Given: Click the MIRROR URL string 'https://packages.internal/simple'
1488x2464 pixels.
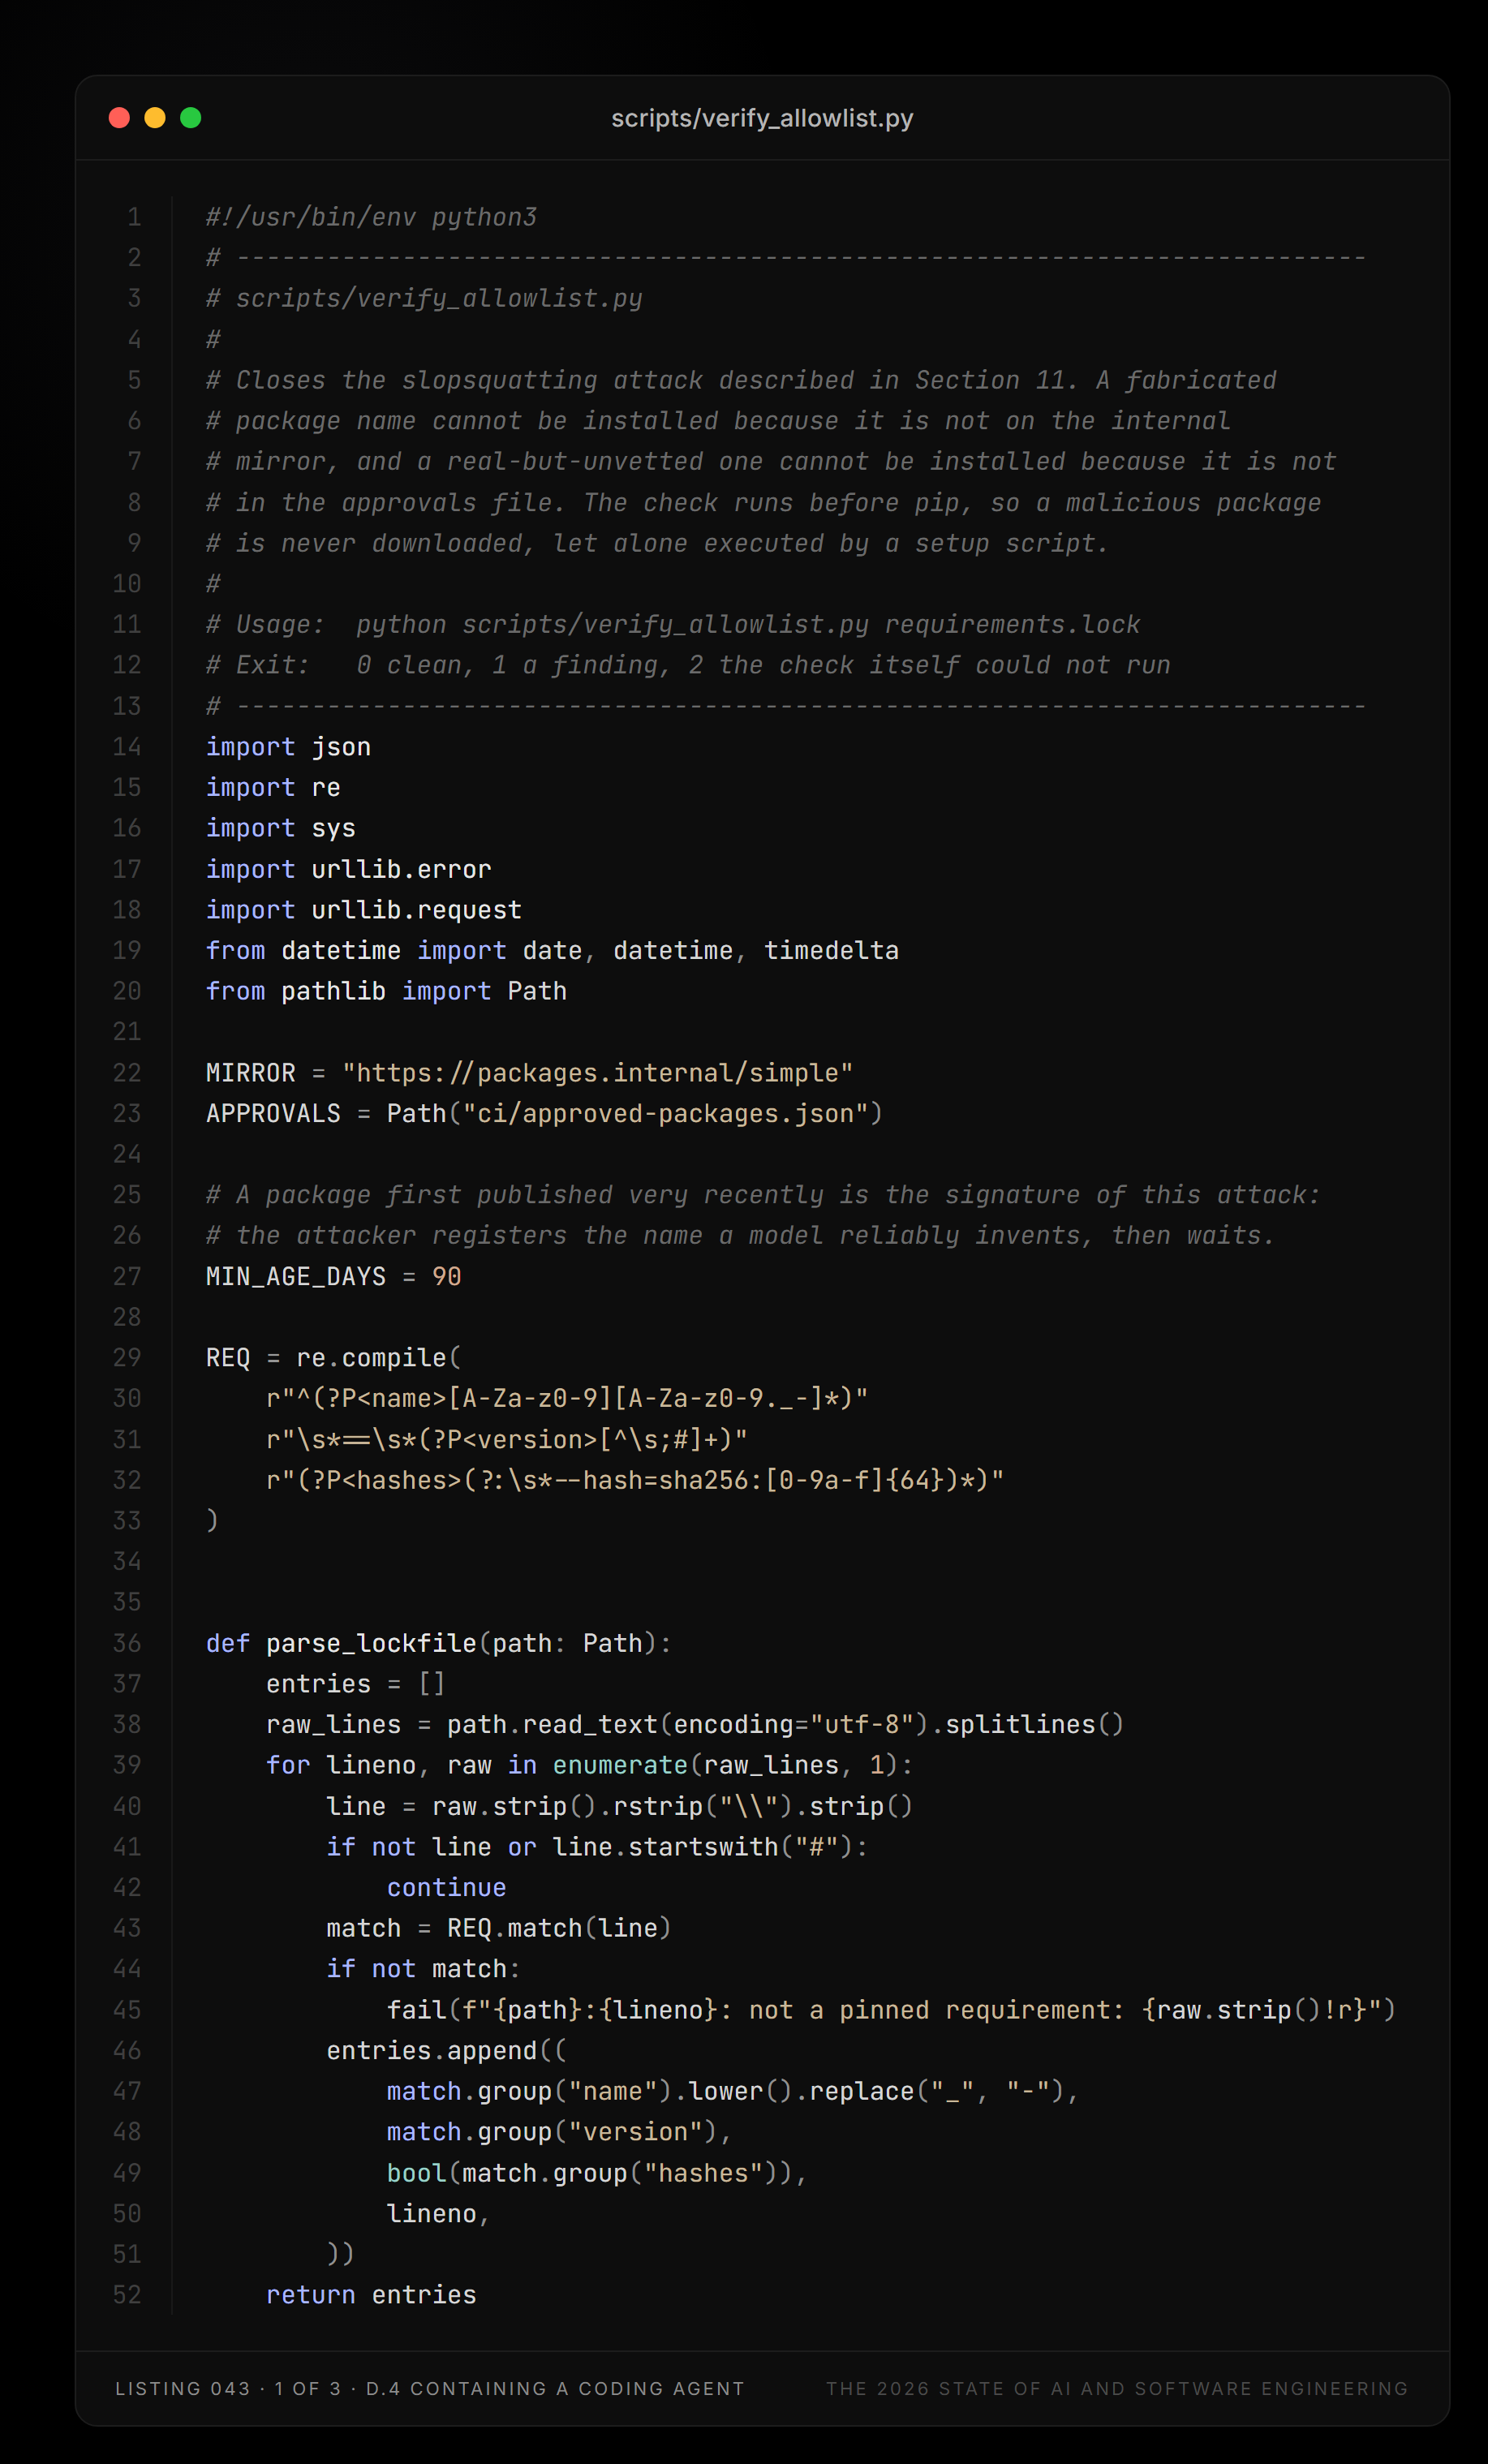Looking at the screenshot, I should click(x=597, y=1073).
